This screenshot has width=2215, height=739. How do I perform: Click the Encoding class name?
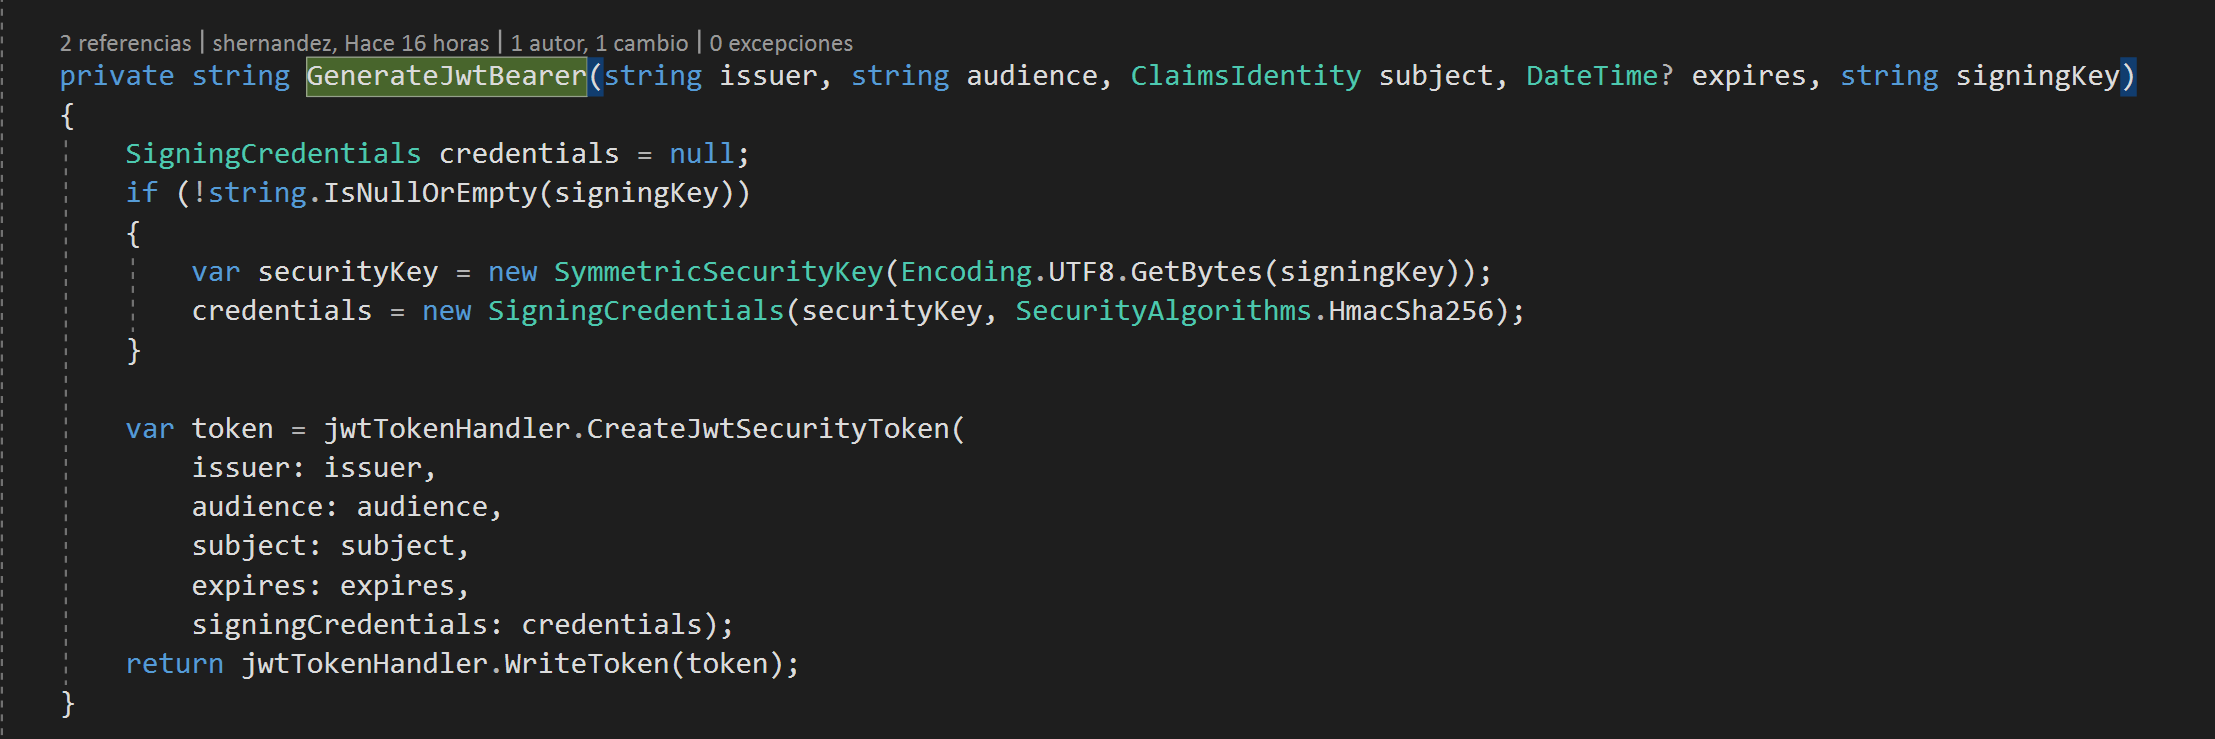pyautogui.click(x=966, y=272)
